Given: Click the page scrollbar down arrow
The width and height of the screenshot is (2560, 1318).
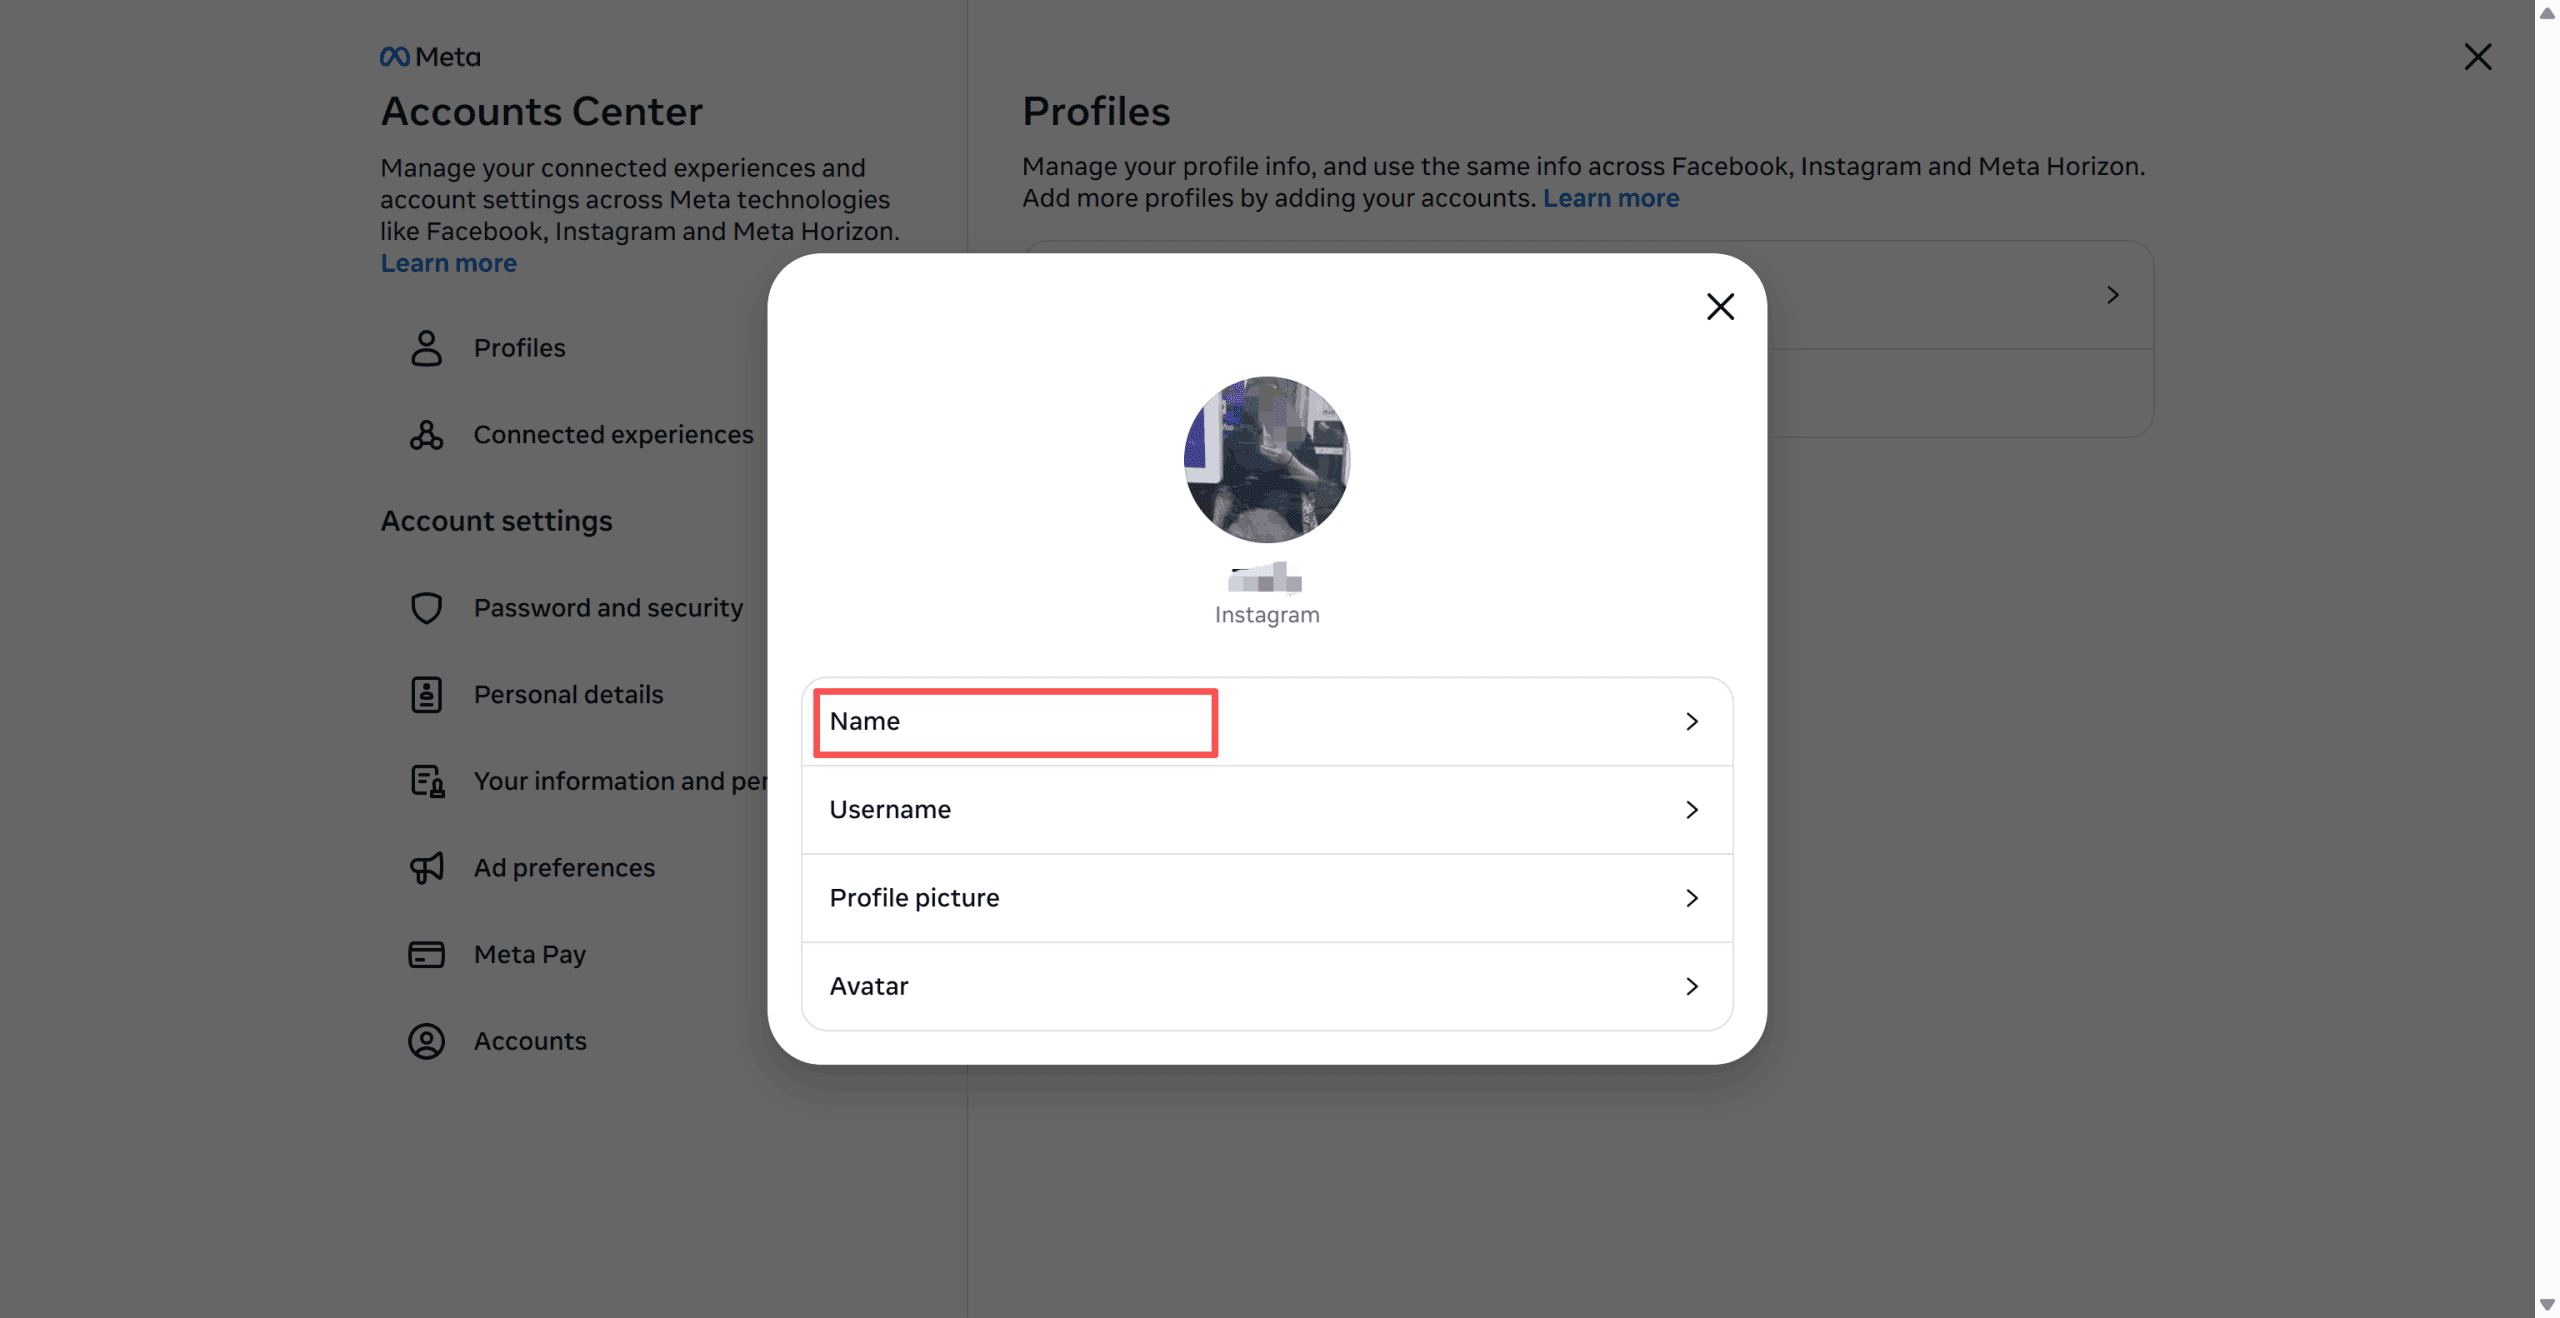Looking at the screenshot, I should [2546, 1306].
